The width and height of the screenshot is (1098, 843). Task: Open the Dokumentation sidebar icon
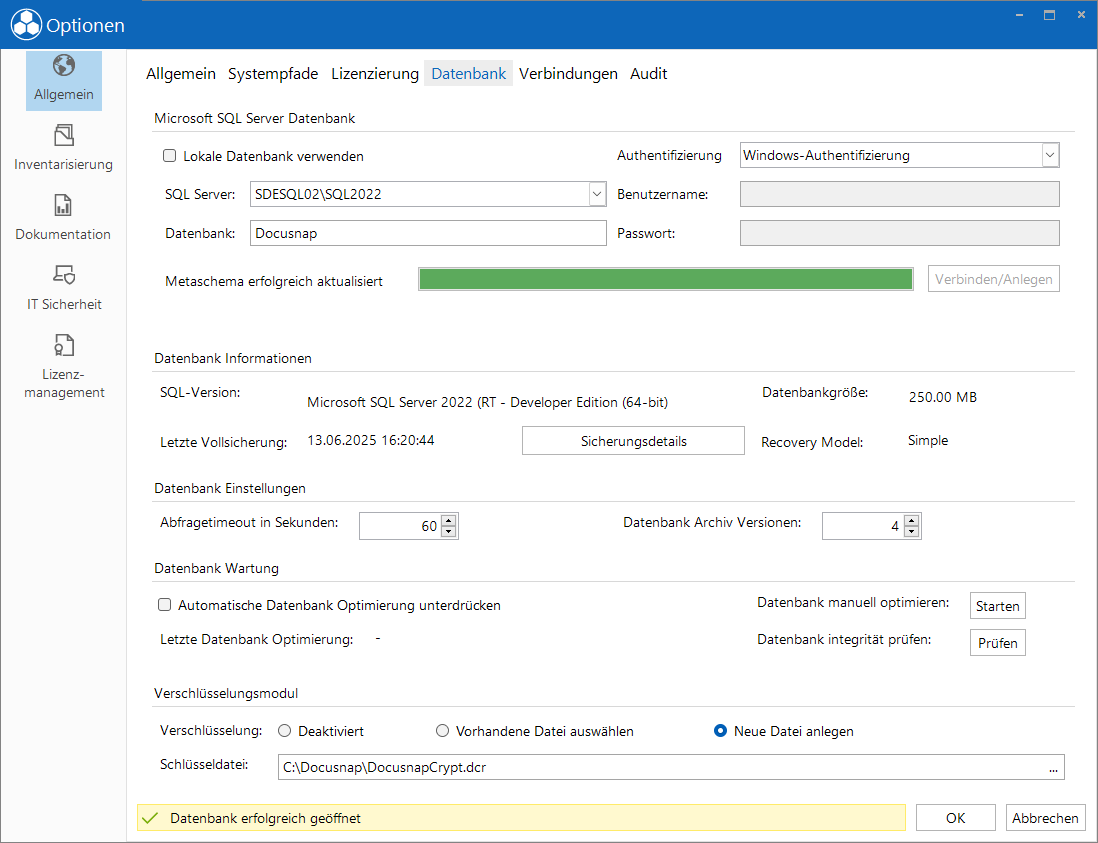(63, 205)
